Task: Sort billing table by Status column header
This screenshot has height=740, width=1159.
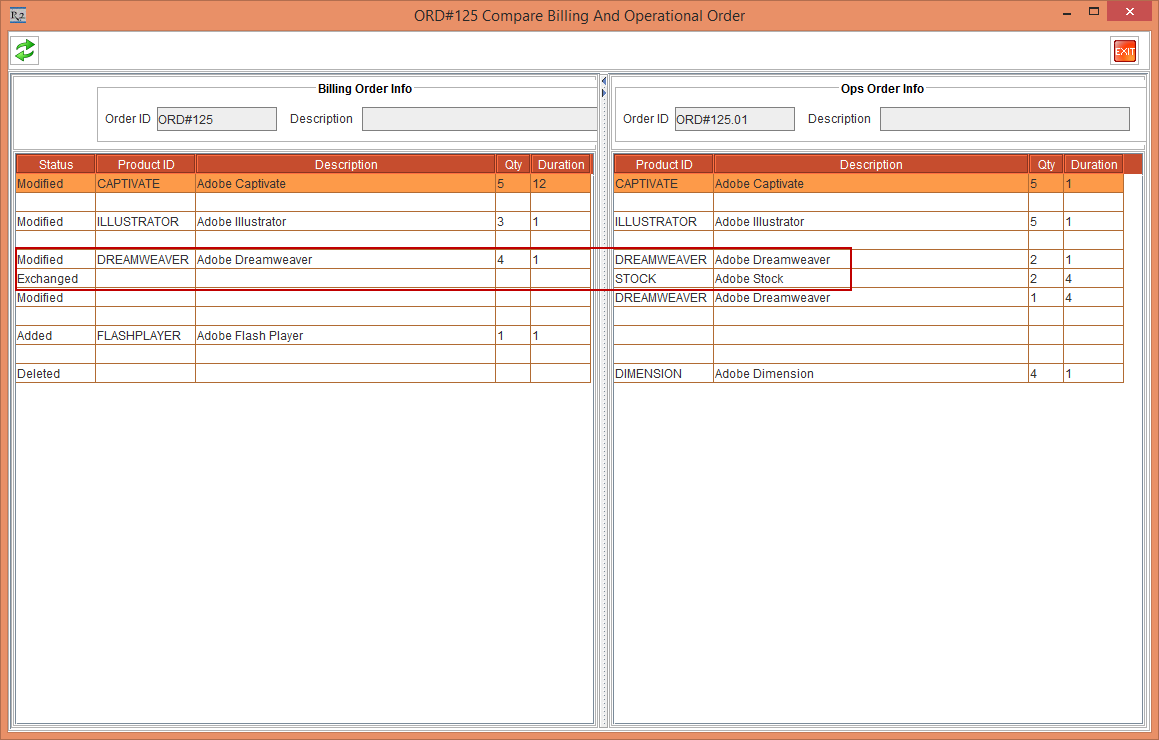Action: (56, 165)
